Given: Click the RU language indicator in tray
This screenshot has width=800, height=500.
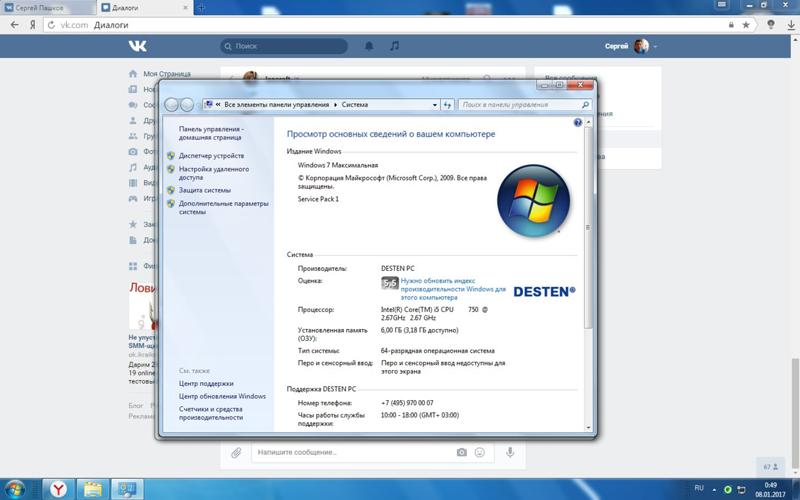Looking at the screenshot, I should pyautogui.click(x=699, y=488).
